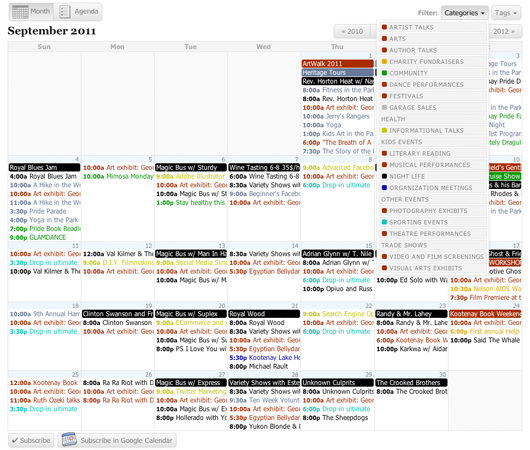Open Royal Blues Jam all-day event
This screenshot has width=530, height=450.
tap(44, 167)
